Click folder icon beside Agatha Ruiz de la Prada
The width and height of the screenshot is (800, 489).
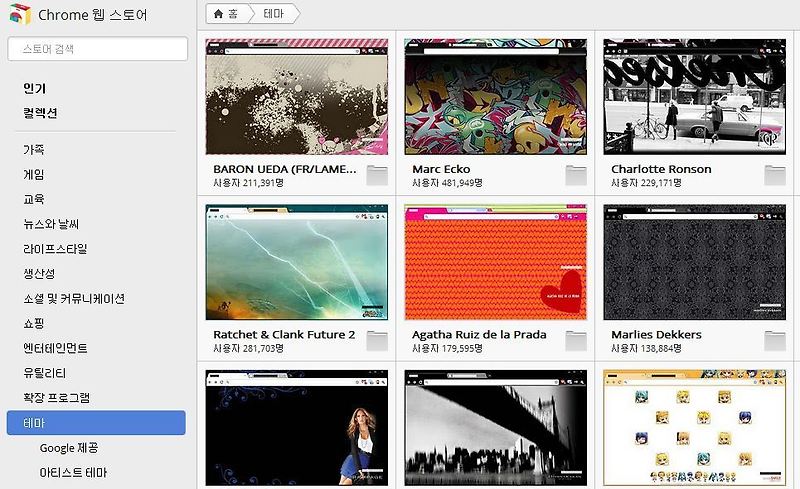coord(576,341)
